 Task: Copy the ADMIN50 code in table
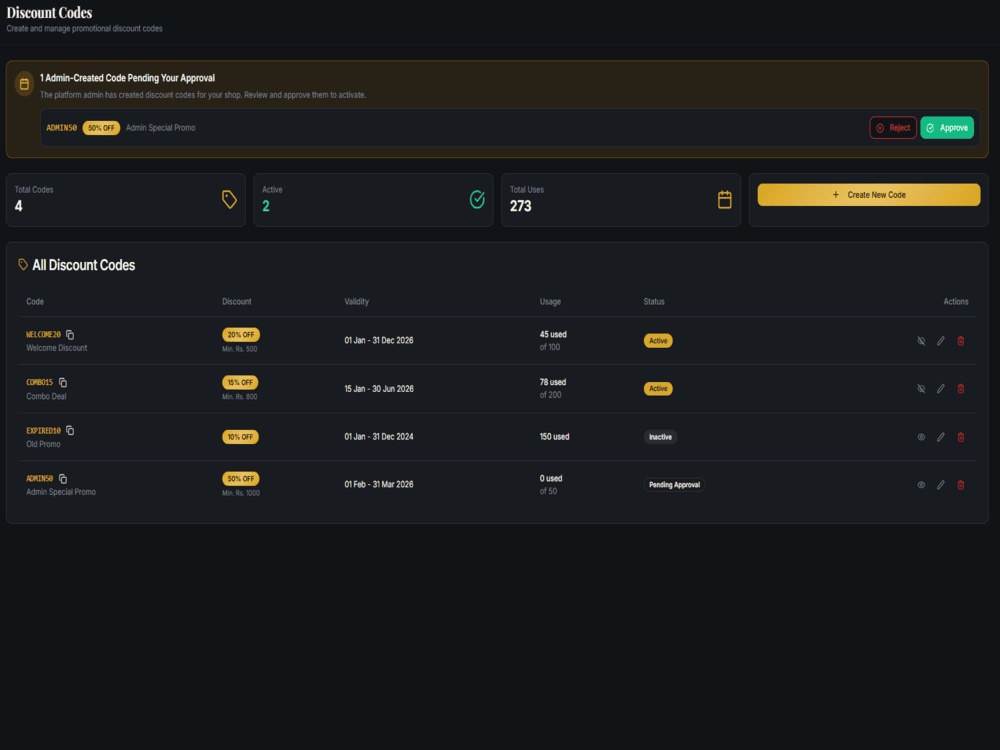[x=62, y=478]
